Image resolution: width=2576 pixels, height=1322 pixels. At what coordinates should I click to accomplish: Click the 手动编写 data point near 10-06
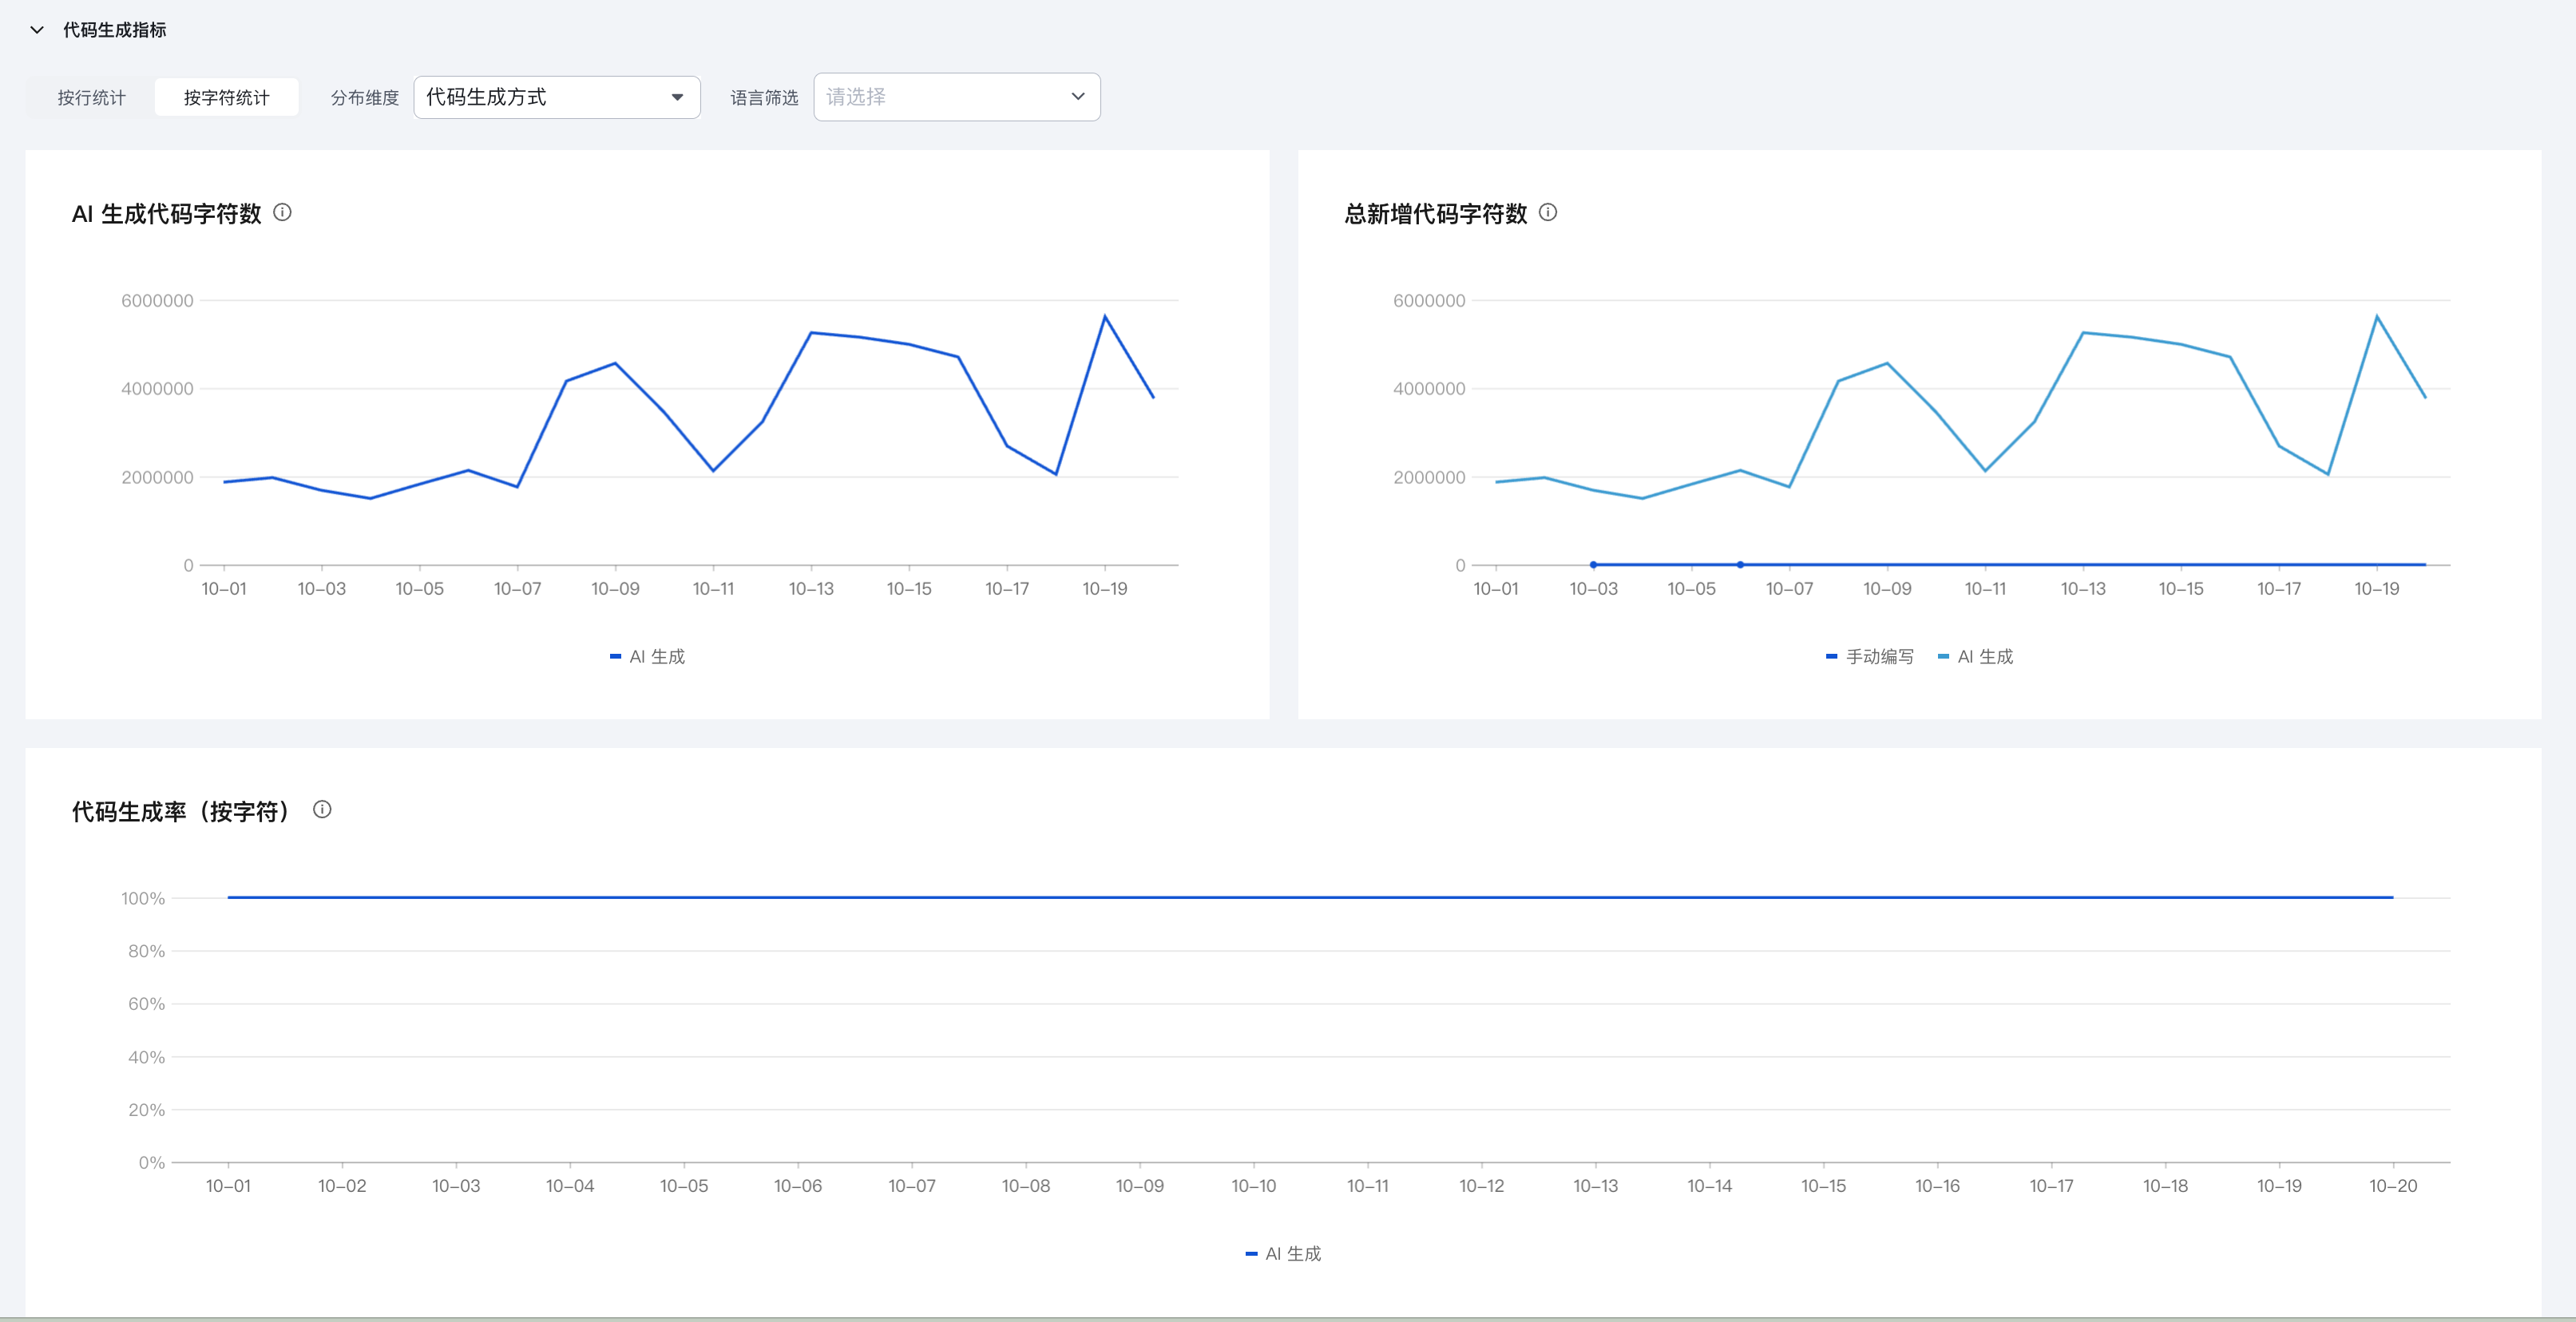coord(1740,565)
